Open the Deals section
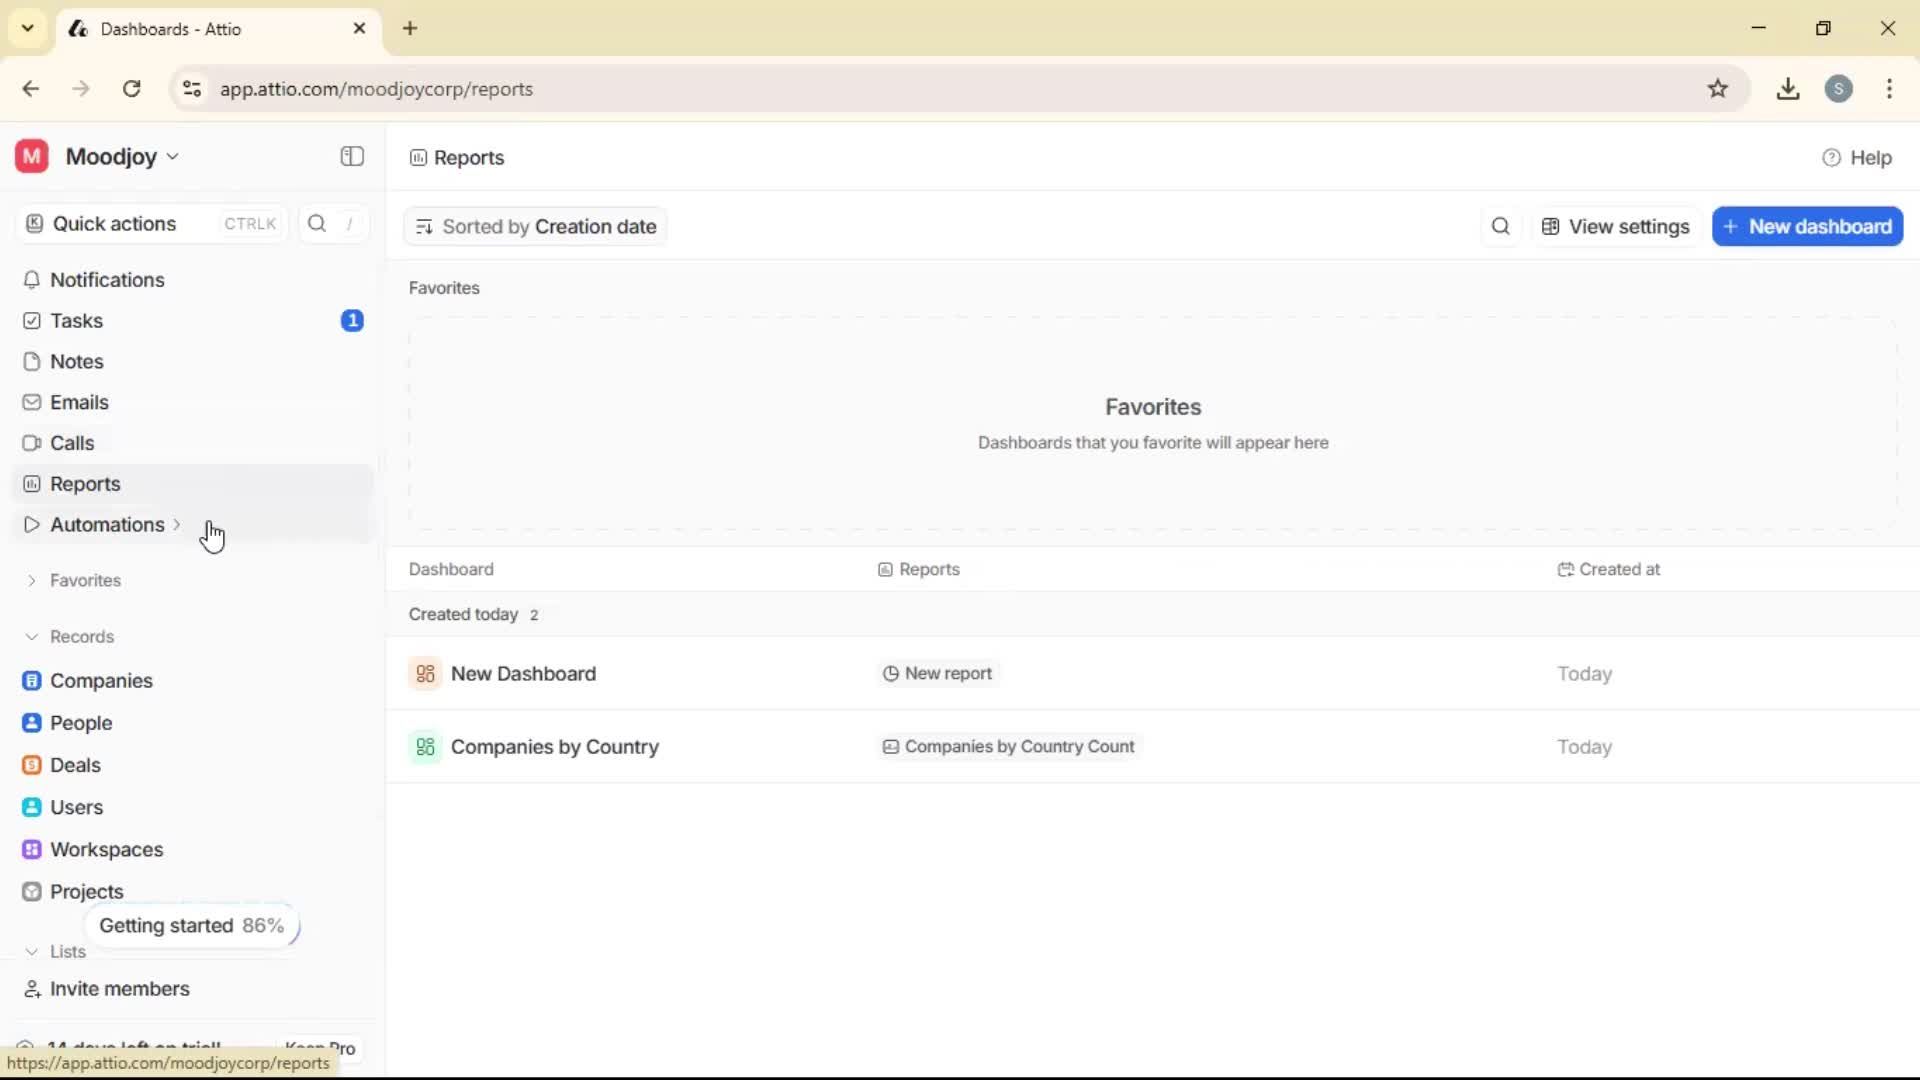The height and width of the screenshot is (1080, 1920). pos(75,765)
